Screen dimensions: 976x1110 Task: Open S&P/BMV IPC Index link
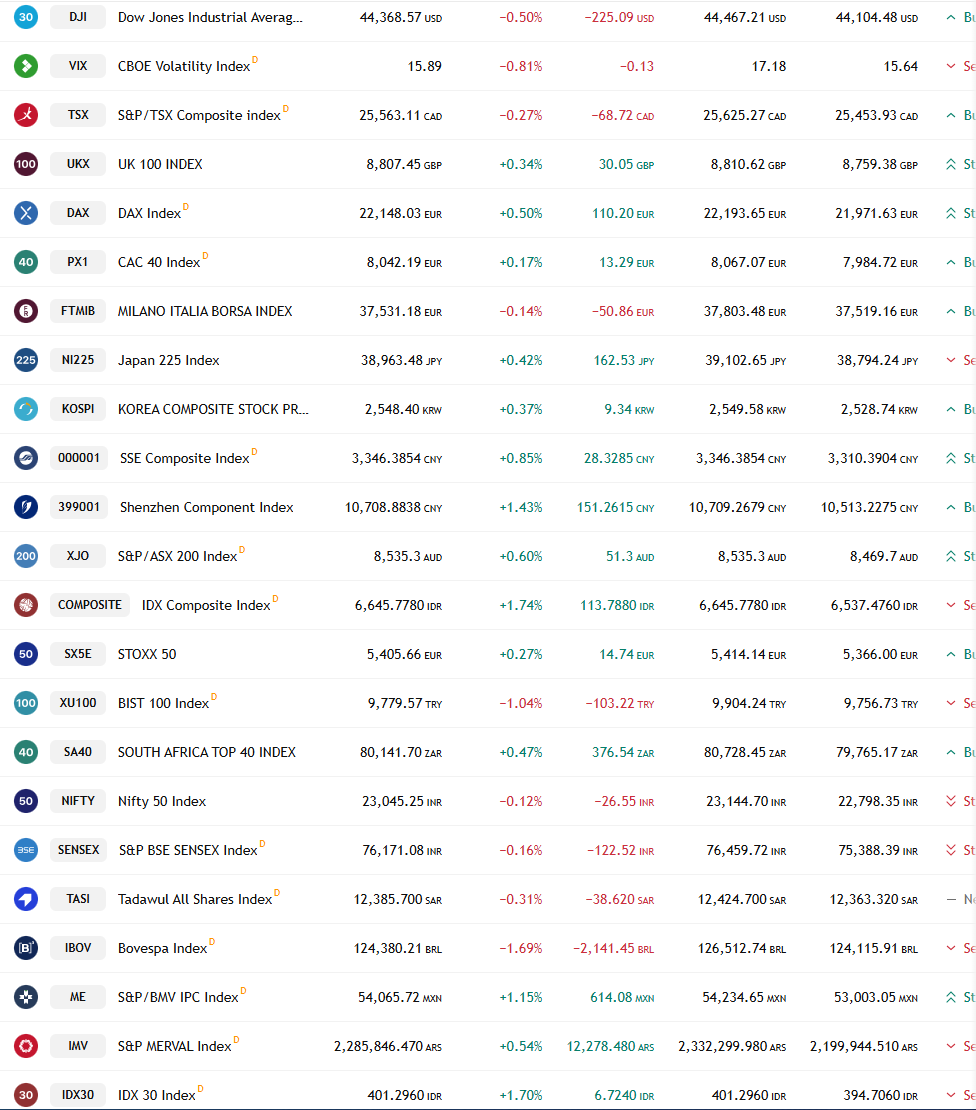point(178,997)
